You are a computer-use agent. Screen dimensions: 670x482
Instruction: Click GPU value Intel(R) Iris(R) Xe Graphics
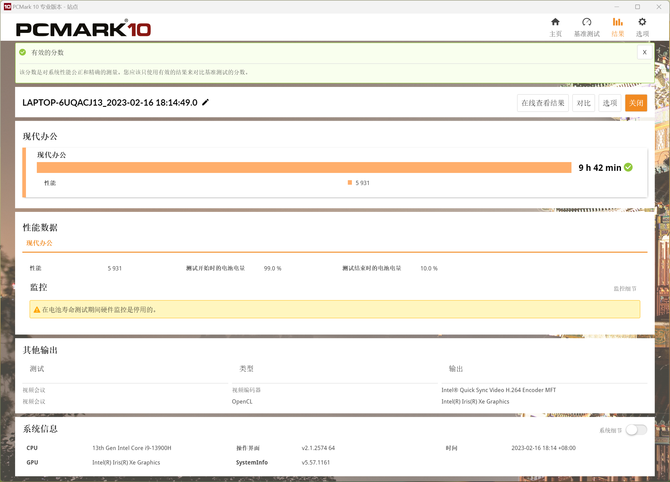[126, 462]
